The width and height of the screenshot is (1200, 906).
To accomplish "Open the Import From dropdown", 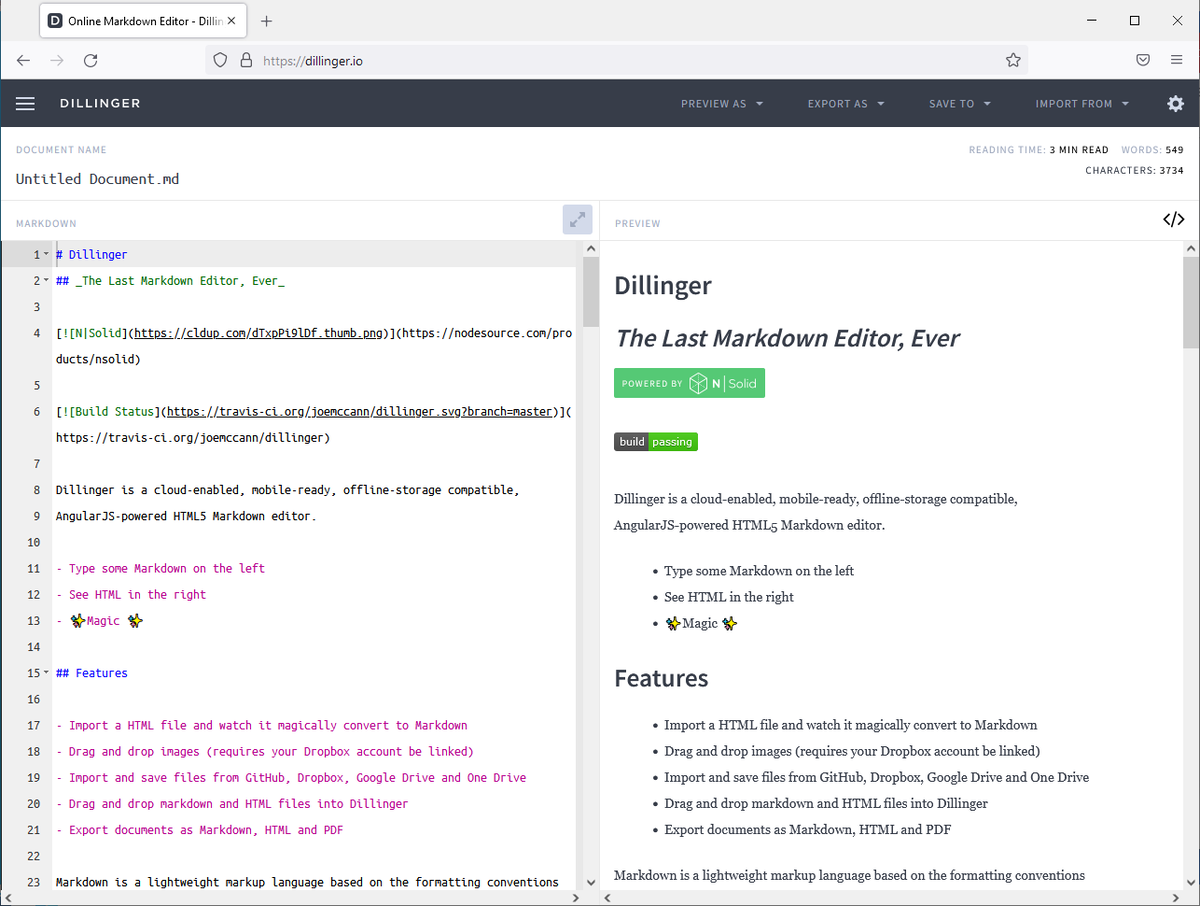I will (x=1082, y=104).
